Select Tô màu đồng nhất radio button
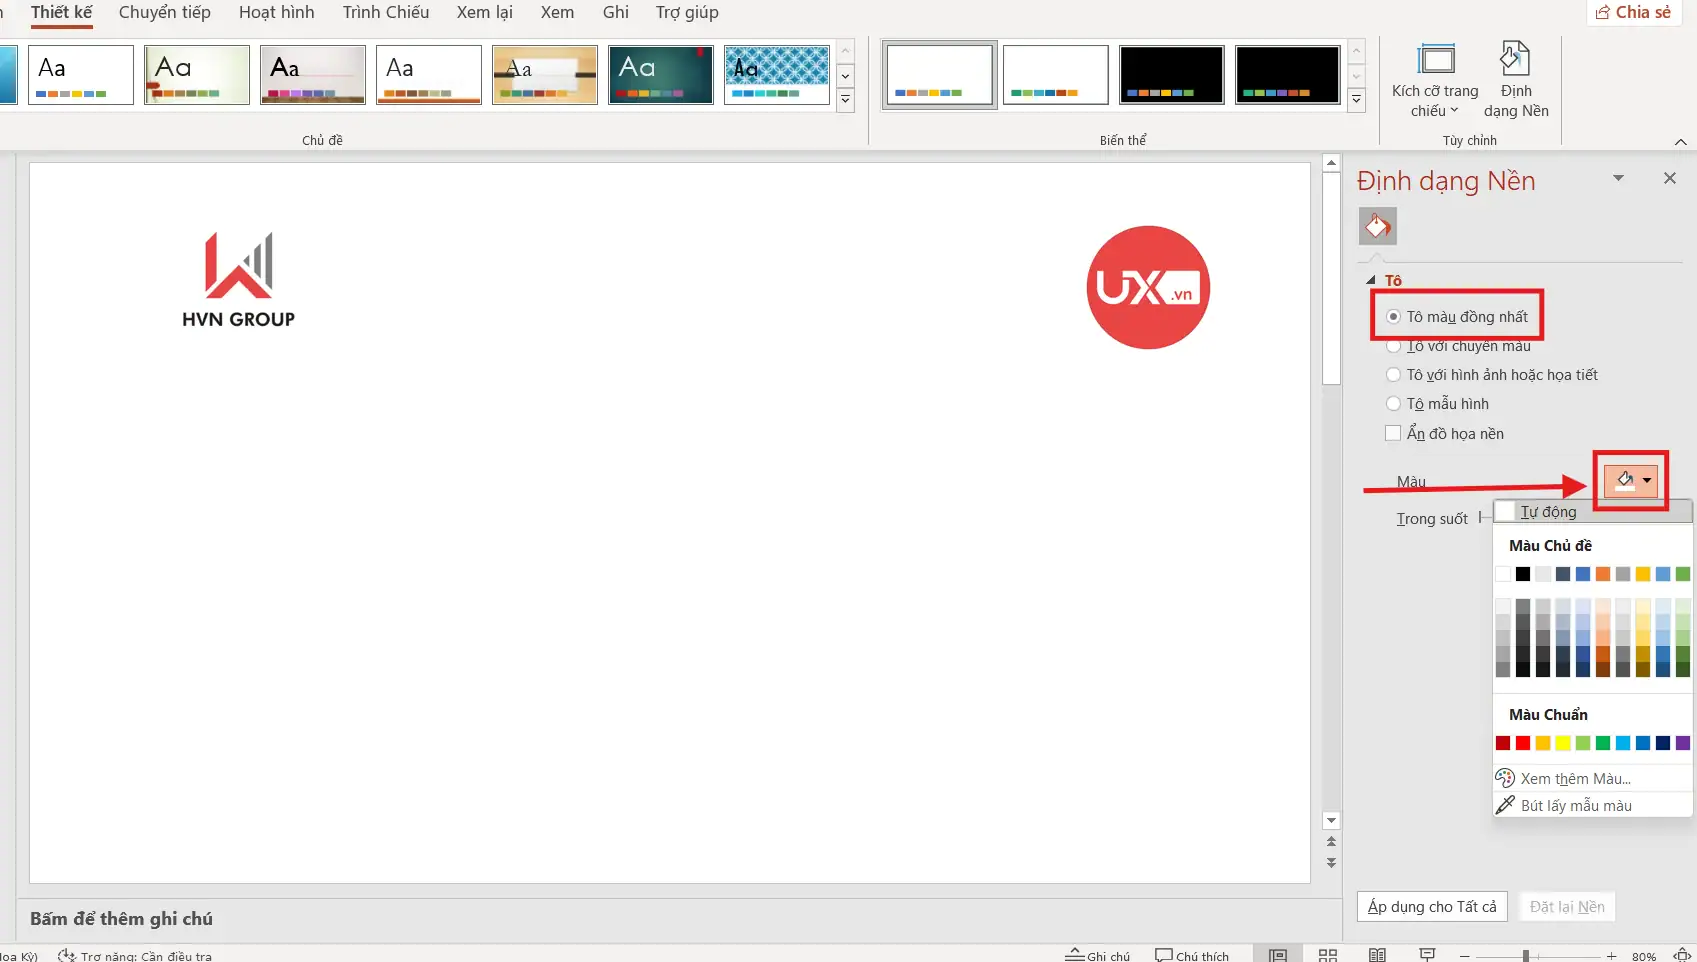This screenshot has width=1697, height=962. (1393, 317)
